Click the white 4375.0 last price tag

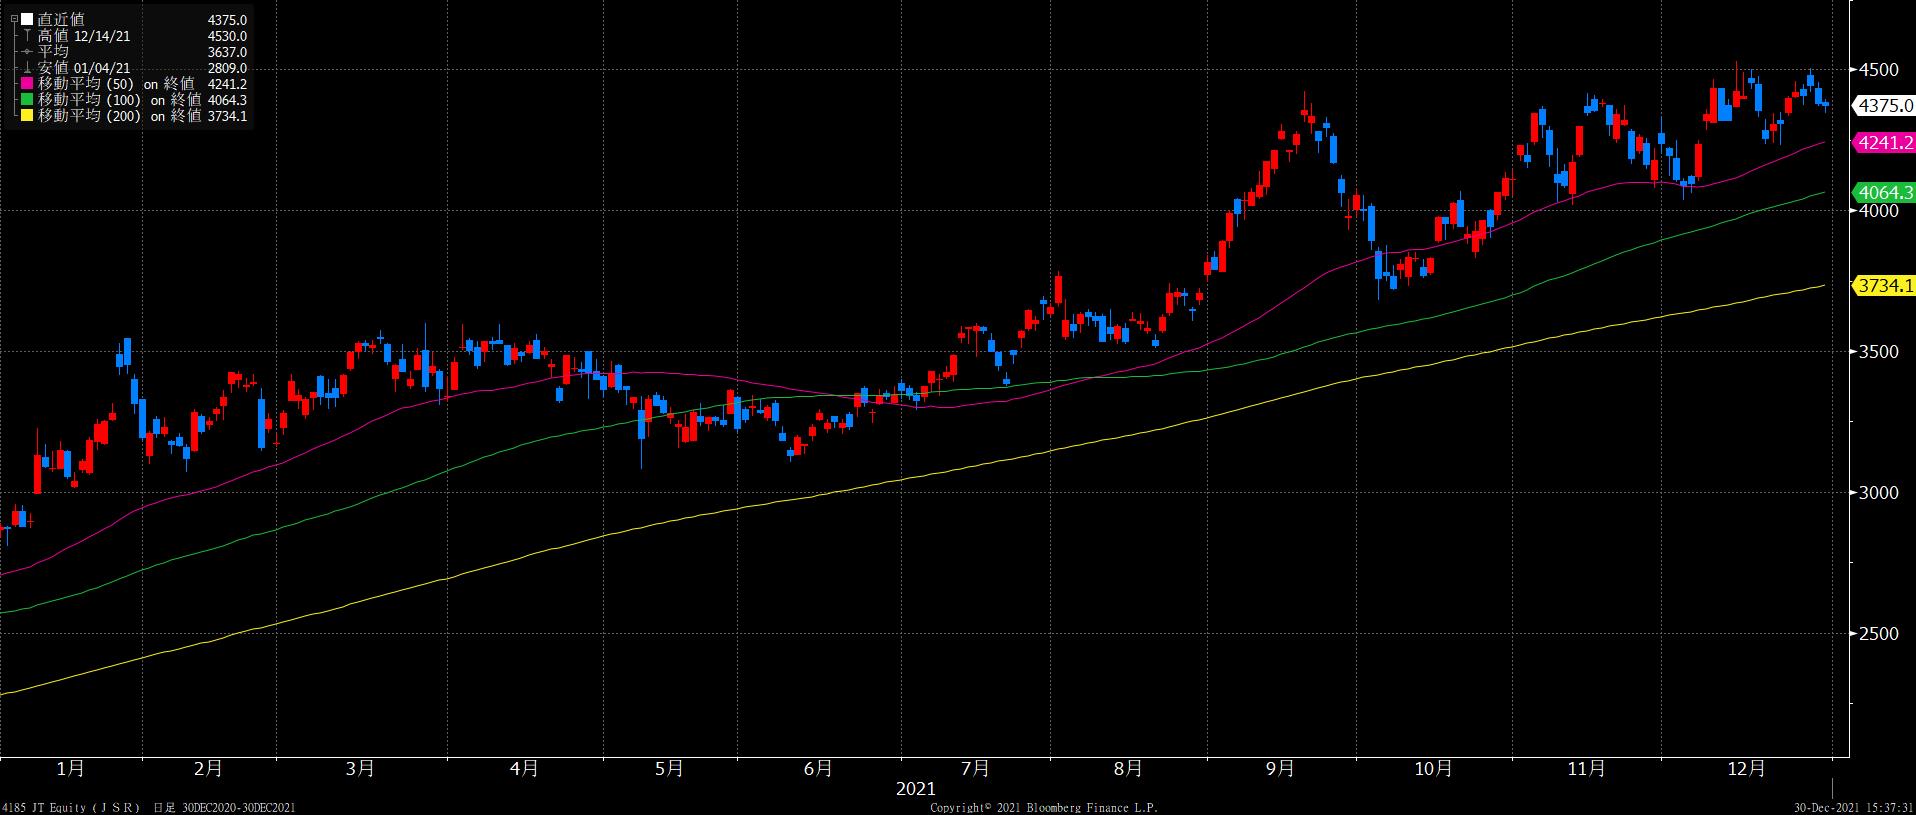[1884, 106]
